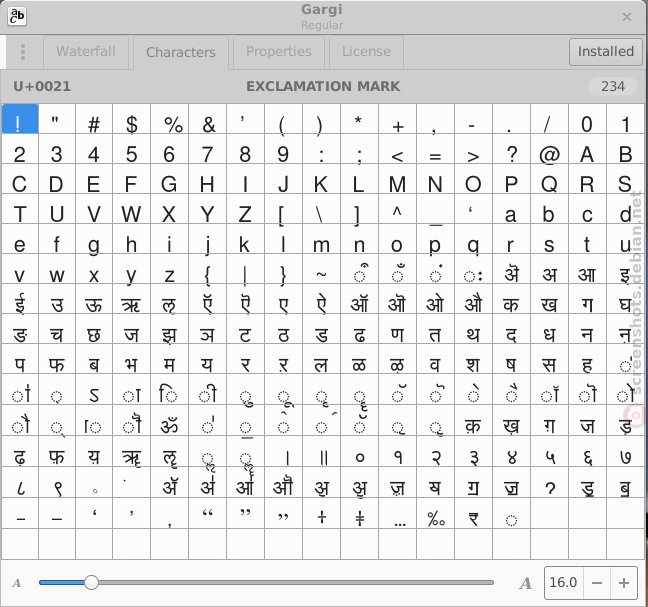The width and height of the screenshot is (648, 607).
Task: Pick the Devanagari letter आ glyph
Action: pos(588,269)
